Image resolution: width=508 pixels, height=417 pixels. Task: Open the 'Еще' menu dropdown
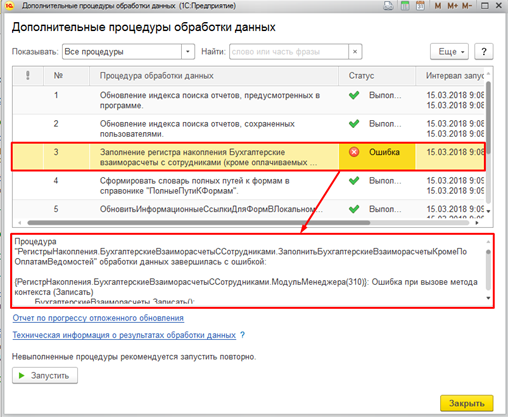tap(449, 52)
